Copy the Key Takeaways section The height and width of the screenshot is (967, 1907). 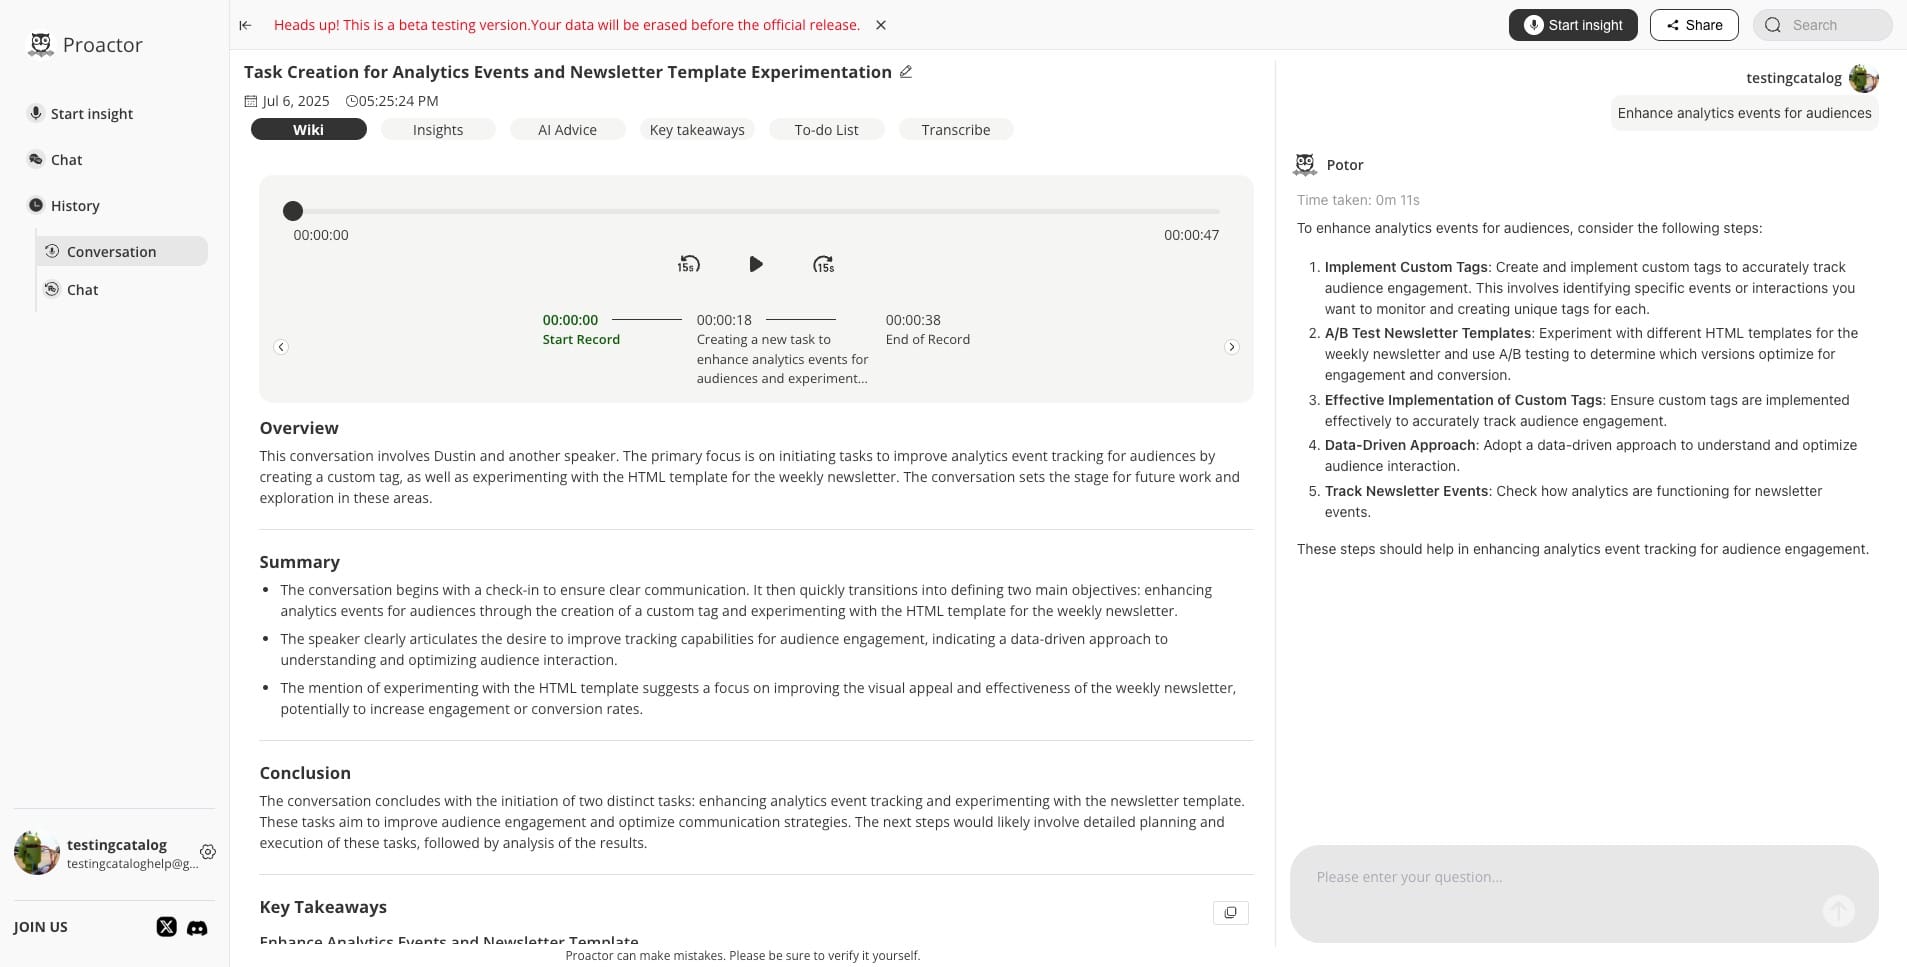click(1230, 912)
